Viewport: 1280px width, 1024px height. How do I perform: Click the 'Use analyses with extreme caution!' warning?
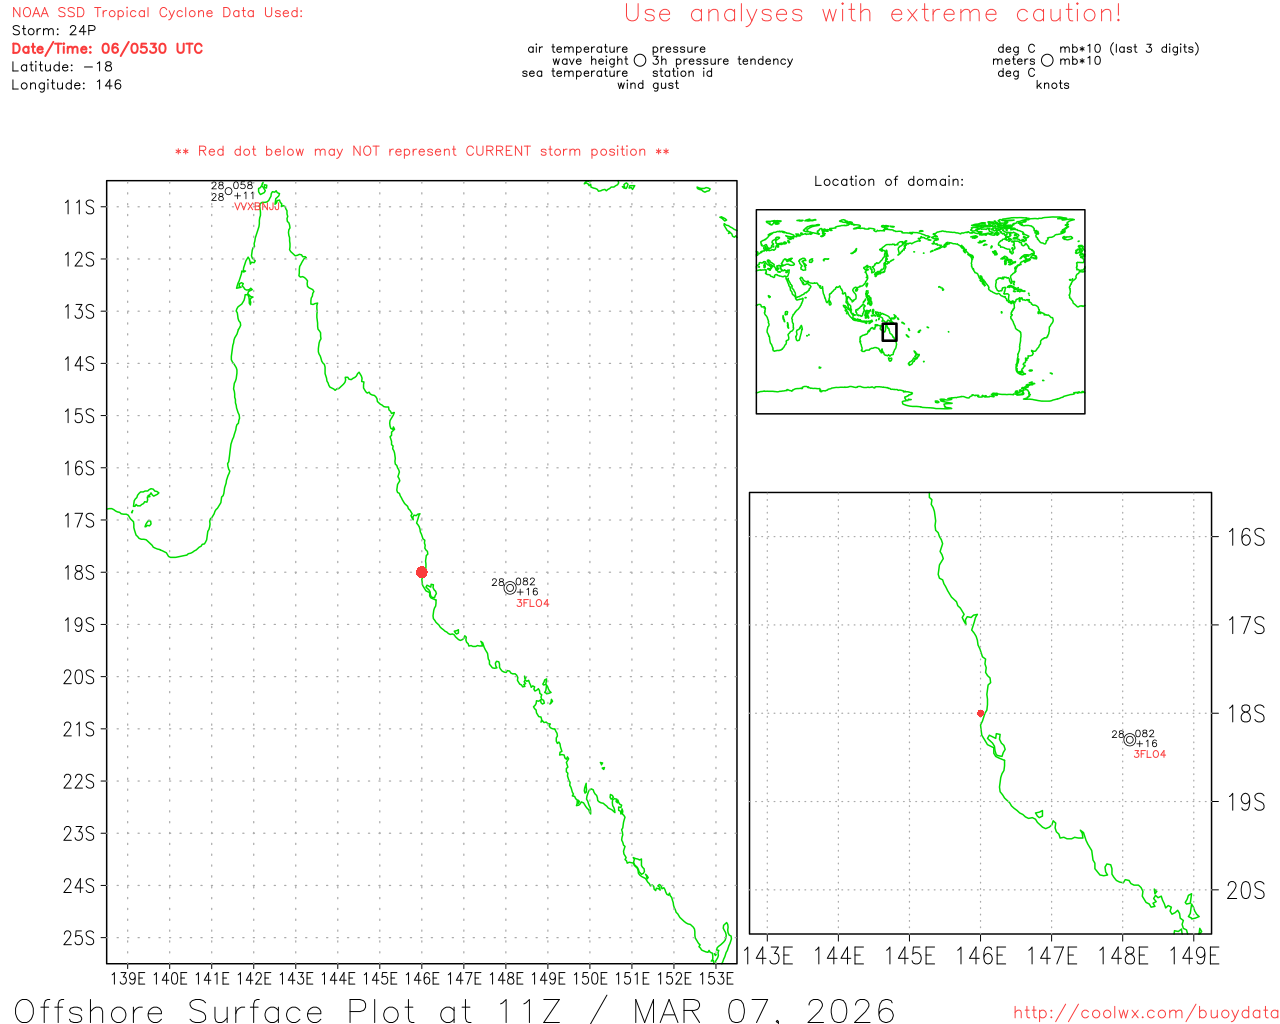pyautogui.click(x=873, y=14)
